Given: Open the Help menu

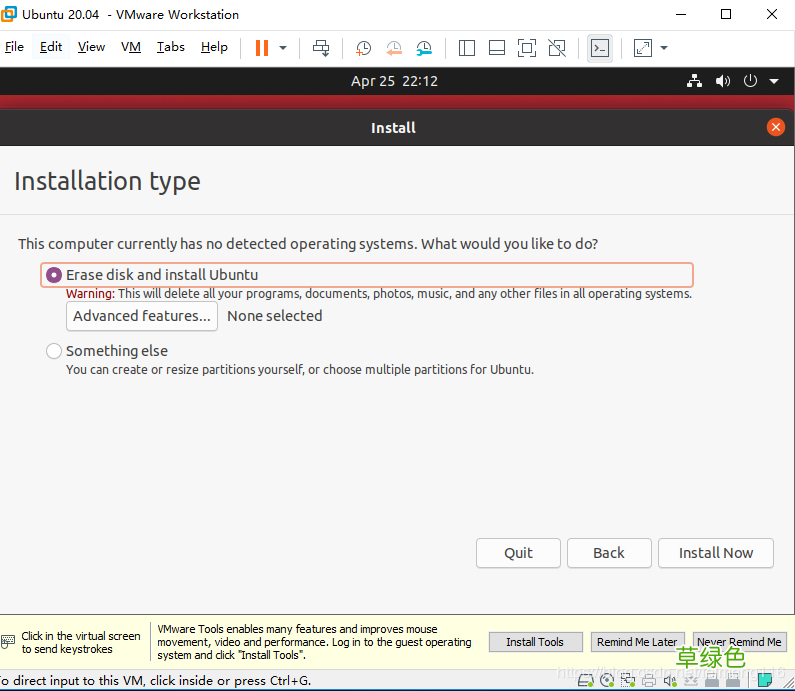Looking at the screenshot, I should 214,47.
